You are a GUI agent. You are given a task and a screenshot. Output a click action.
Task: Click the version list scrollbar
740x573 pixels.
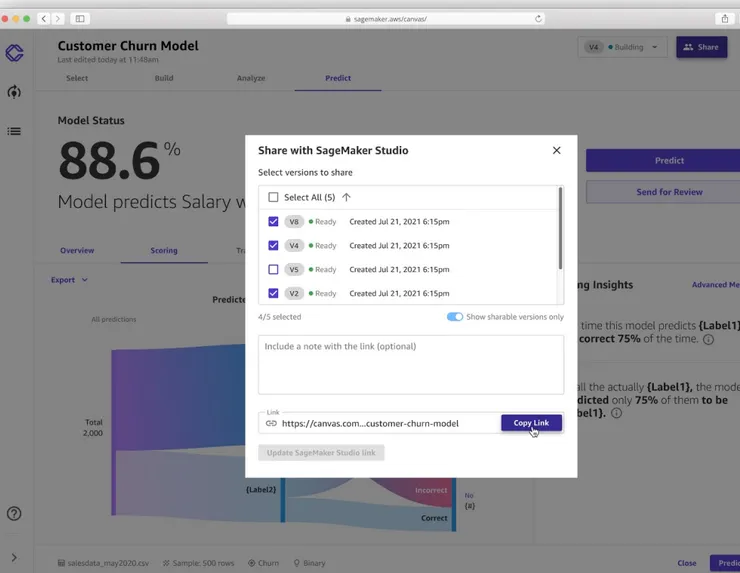(x=560, y=228)
